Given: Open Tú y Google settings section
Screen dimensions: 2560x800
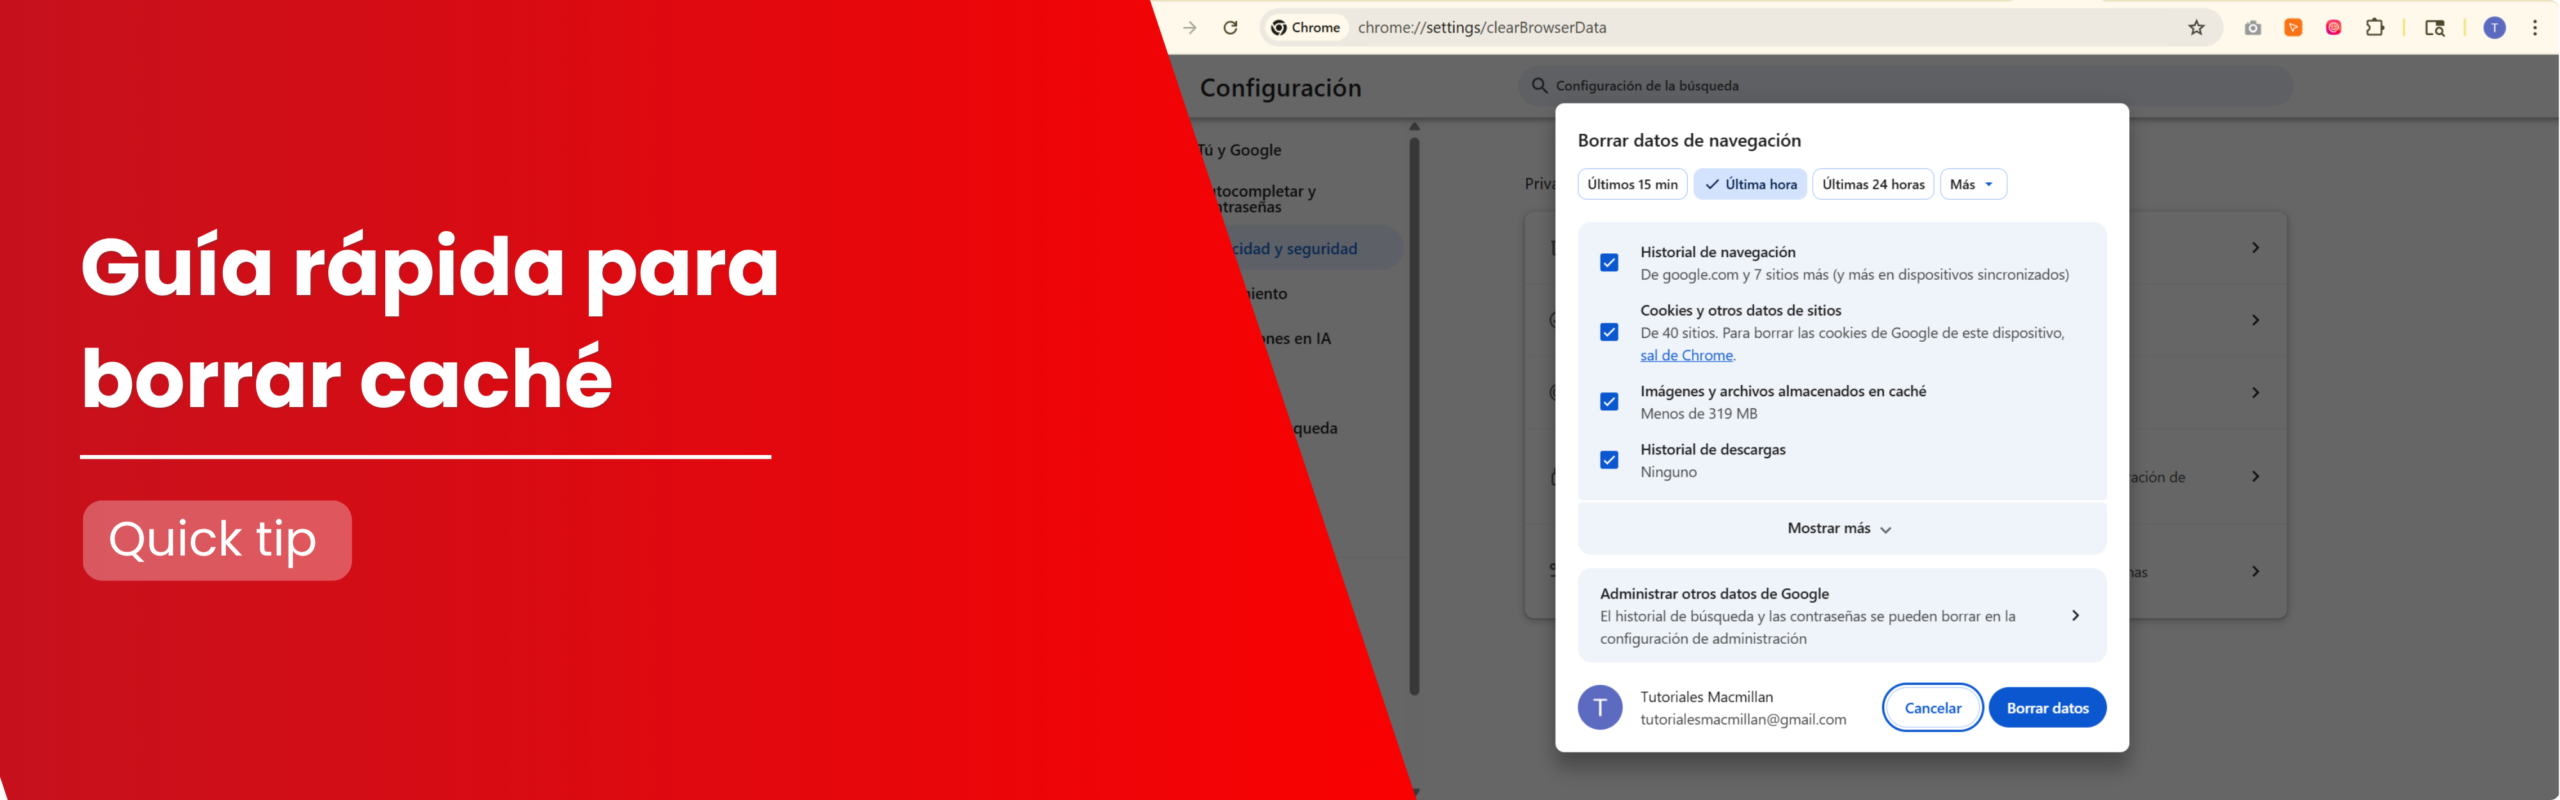Looking at the screenshot, I should point(1240,150).
